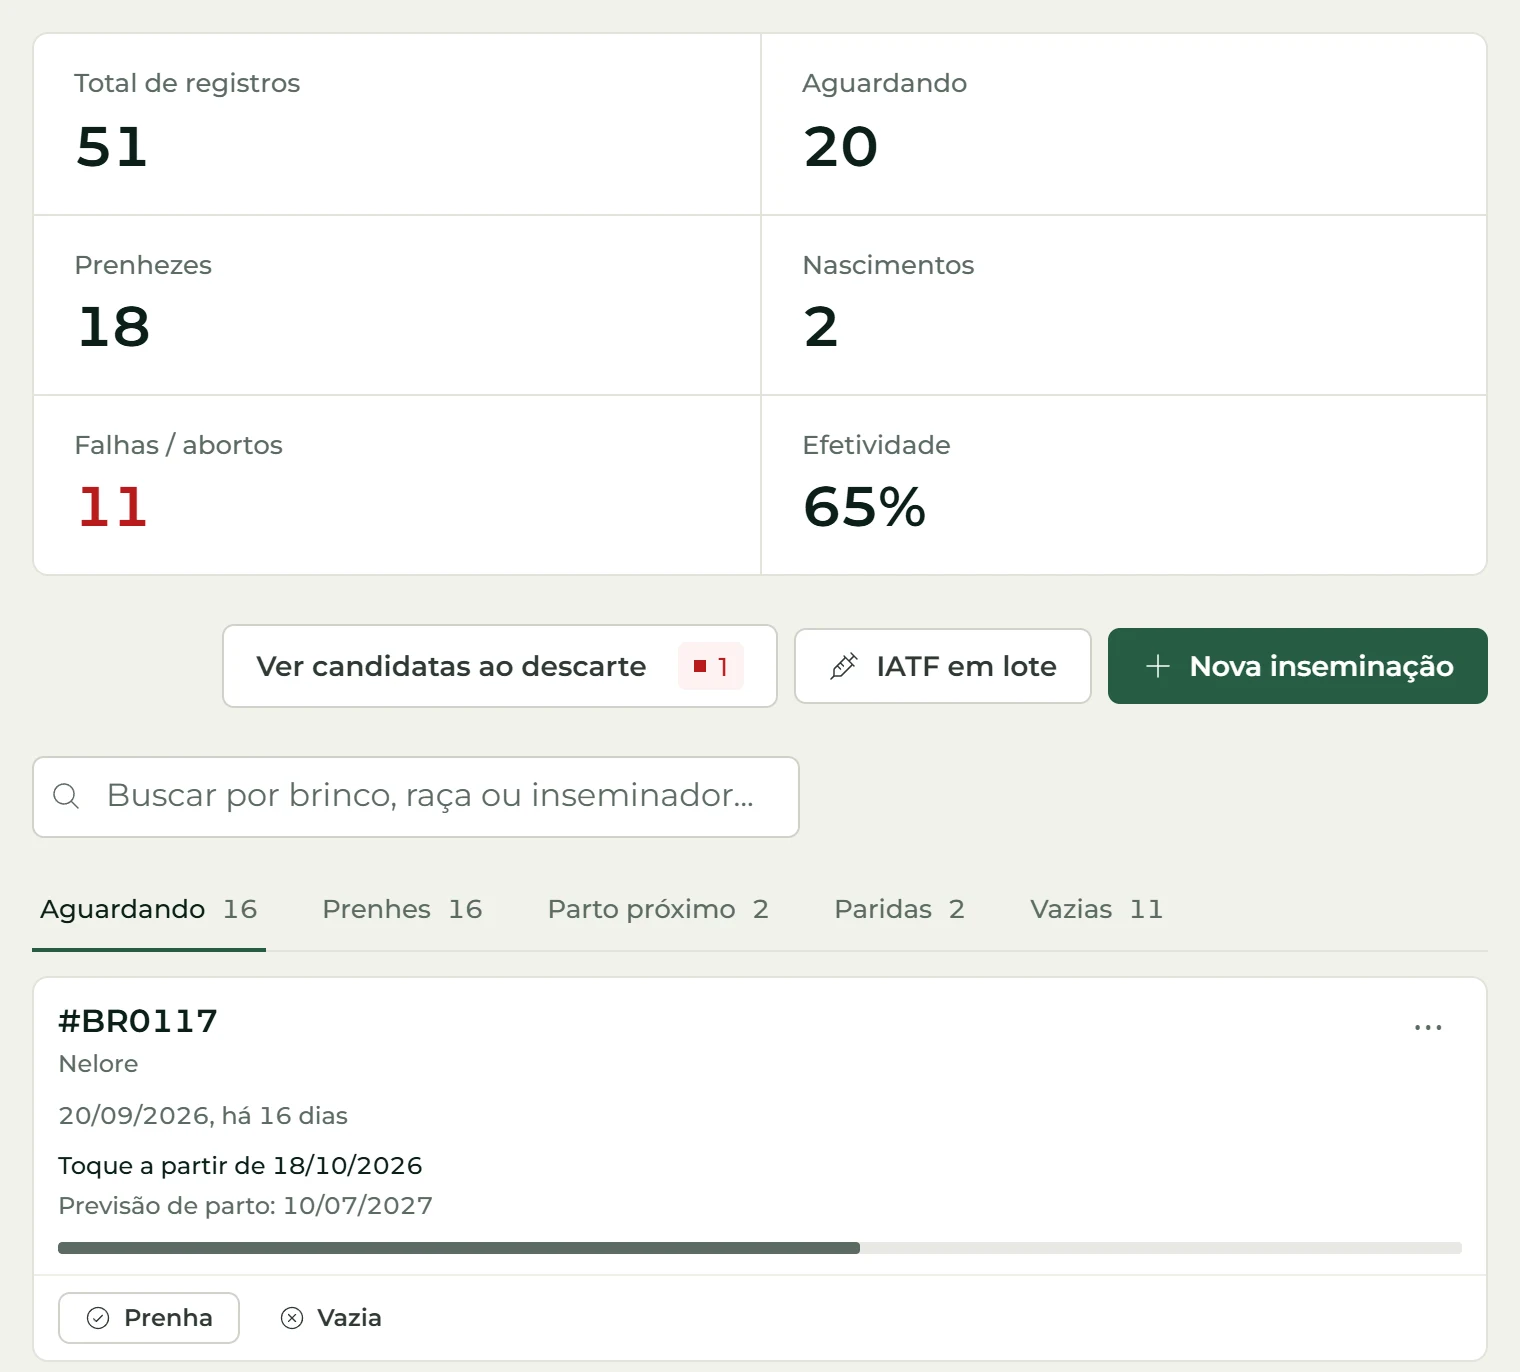Select the Aguardando tab
The image size is (1520, 1372).
click(x=149, y=909)
